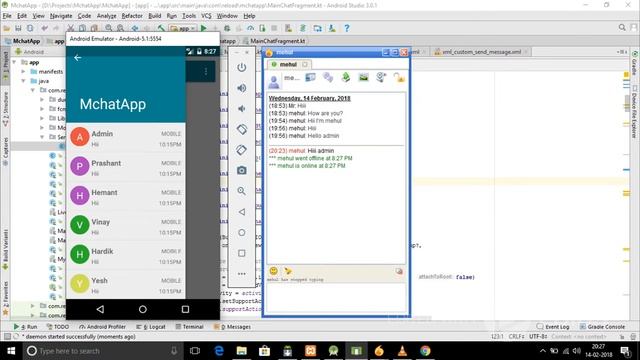The image size is (640, 360).
Task: Click the Cut scissors icon in the toolbar
Action: pyautogui.click(x=70, y=28)
